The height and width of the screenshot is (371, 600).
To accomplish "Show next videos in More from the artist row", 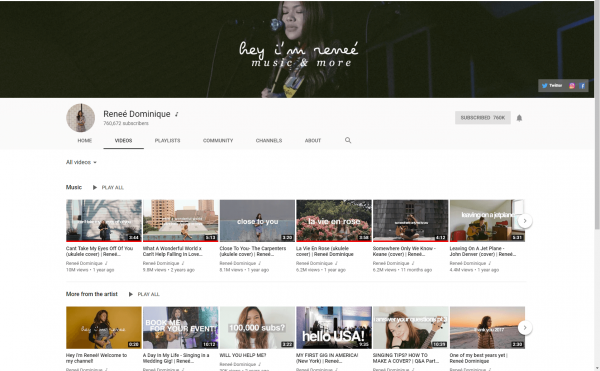I will pyautogui.click(x=525, y=327).
